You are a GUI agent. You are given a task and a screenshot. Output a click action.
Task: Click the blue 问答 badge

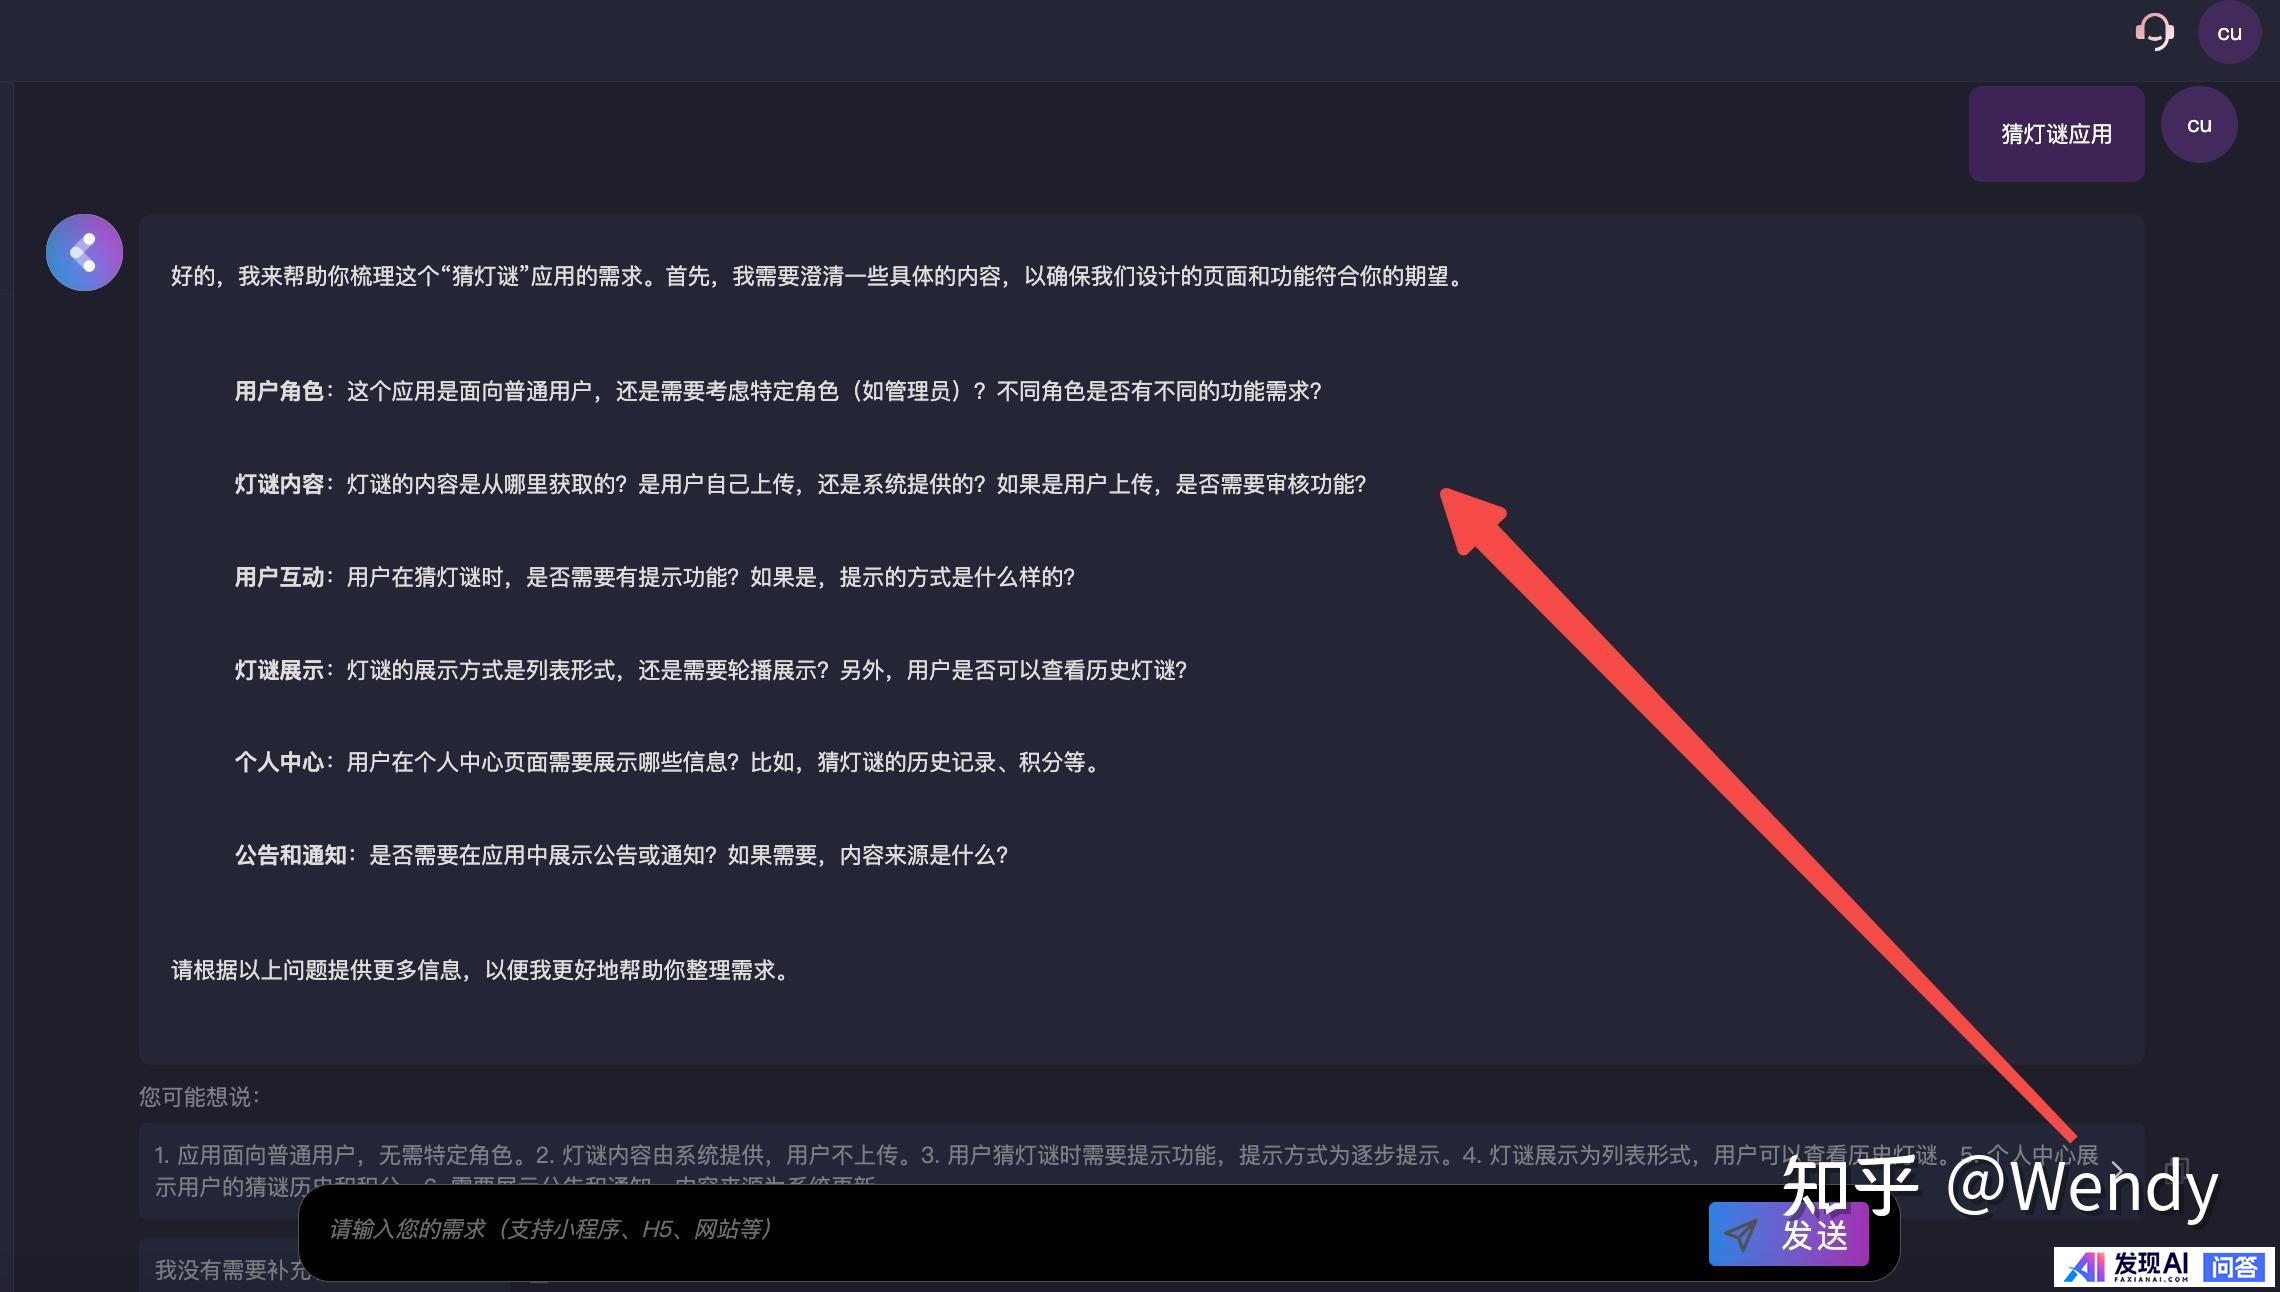(2234, 1267)
